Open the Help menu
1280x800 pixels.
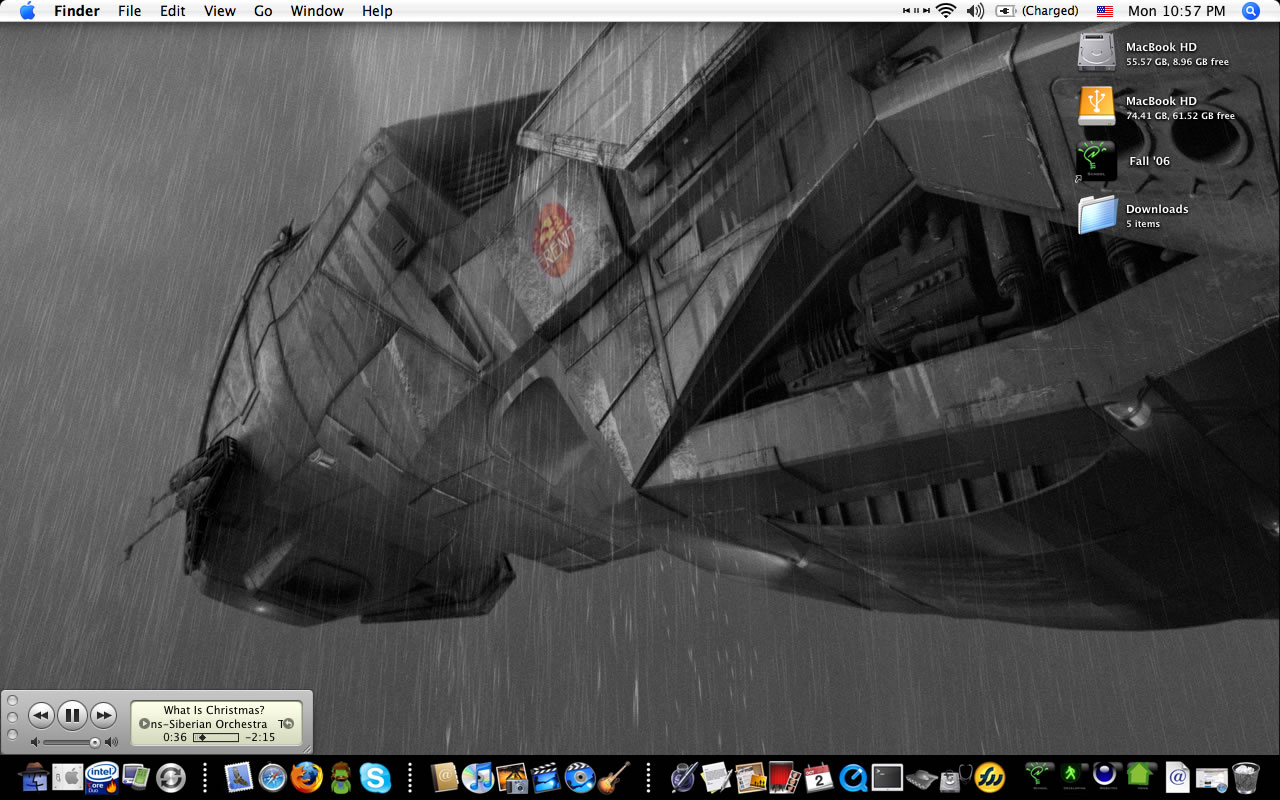pyautogui.click(x=377, y=11)
